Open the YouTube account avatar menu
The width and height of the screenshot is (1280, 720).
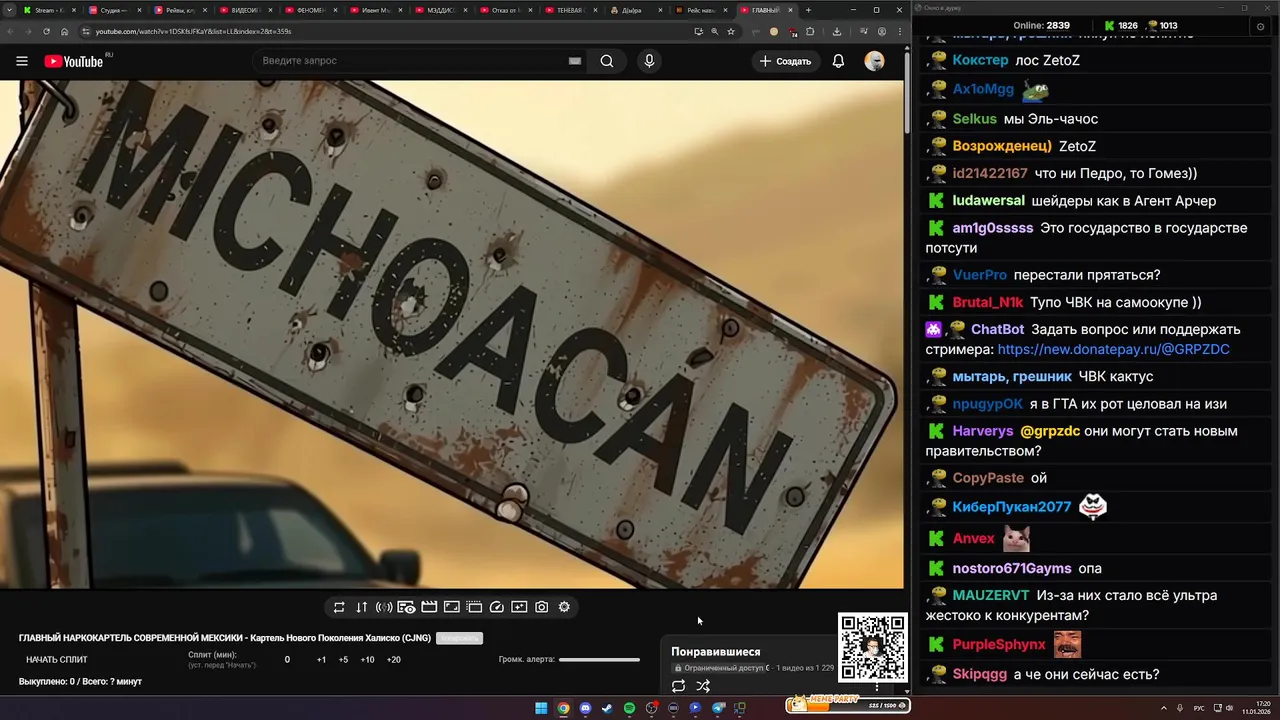coord(874,61)
